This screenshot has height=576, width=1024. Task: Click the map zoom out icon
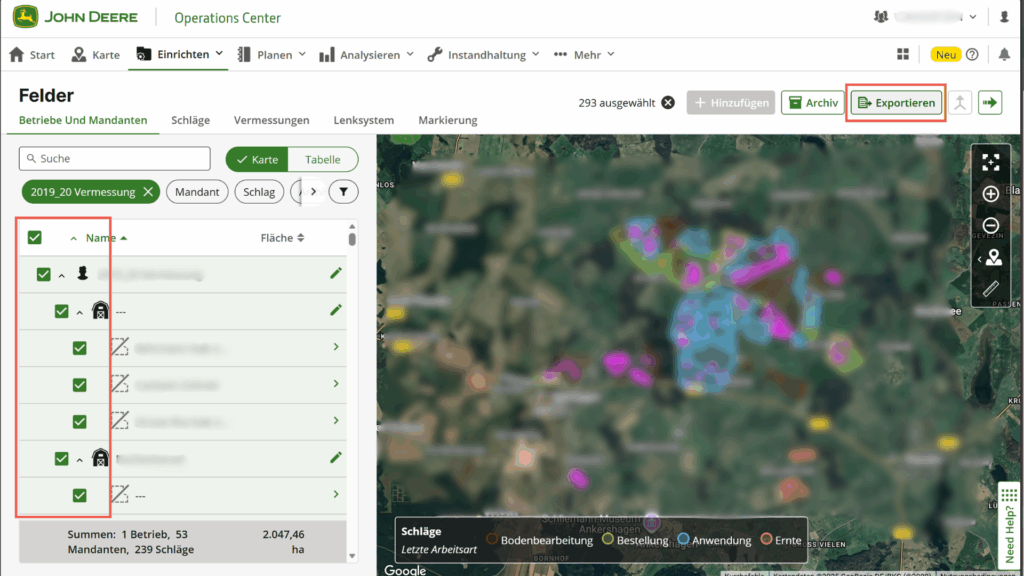click(990, 226)
